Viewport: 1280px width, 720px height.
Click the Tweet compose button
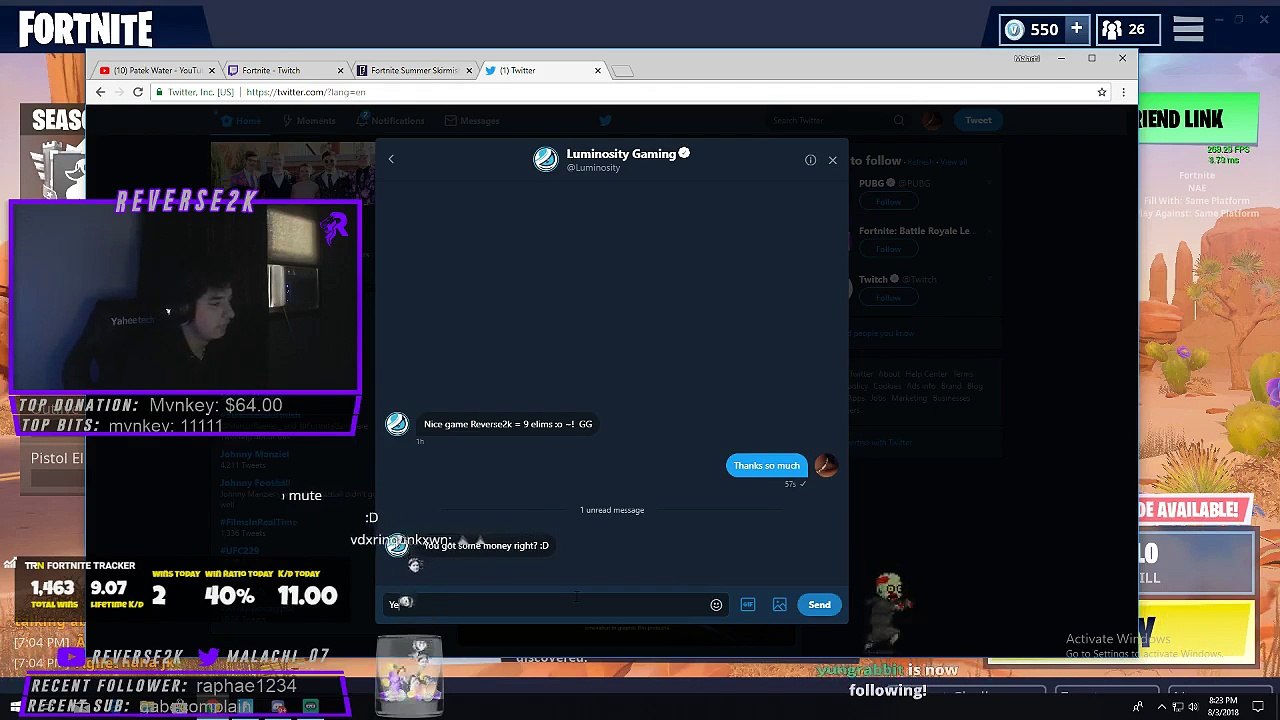[978, 121]
